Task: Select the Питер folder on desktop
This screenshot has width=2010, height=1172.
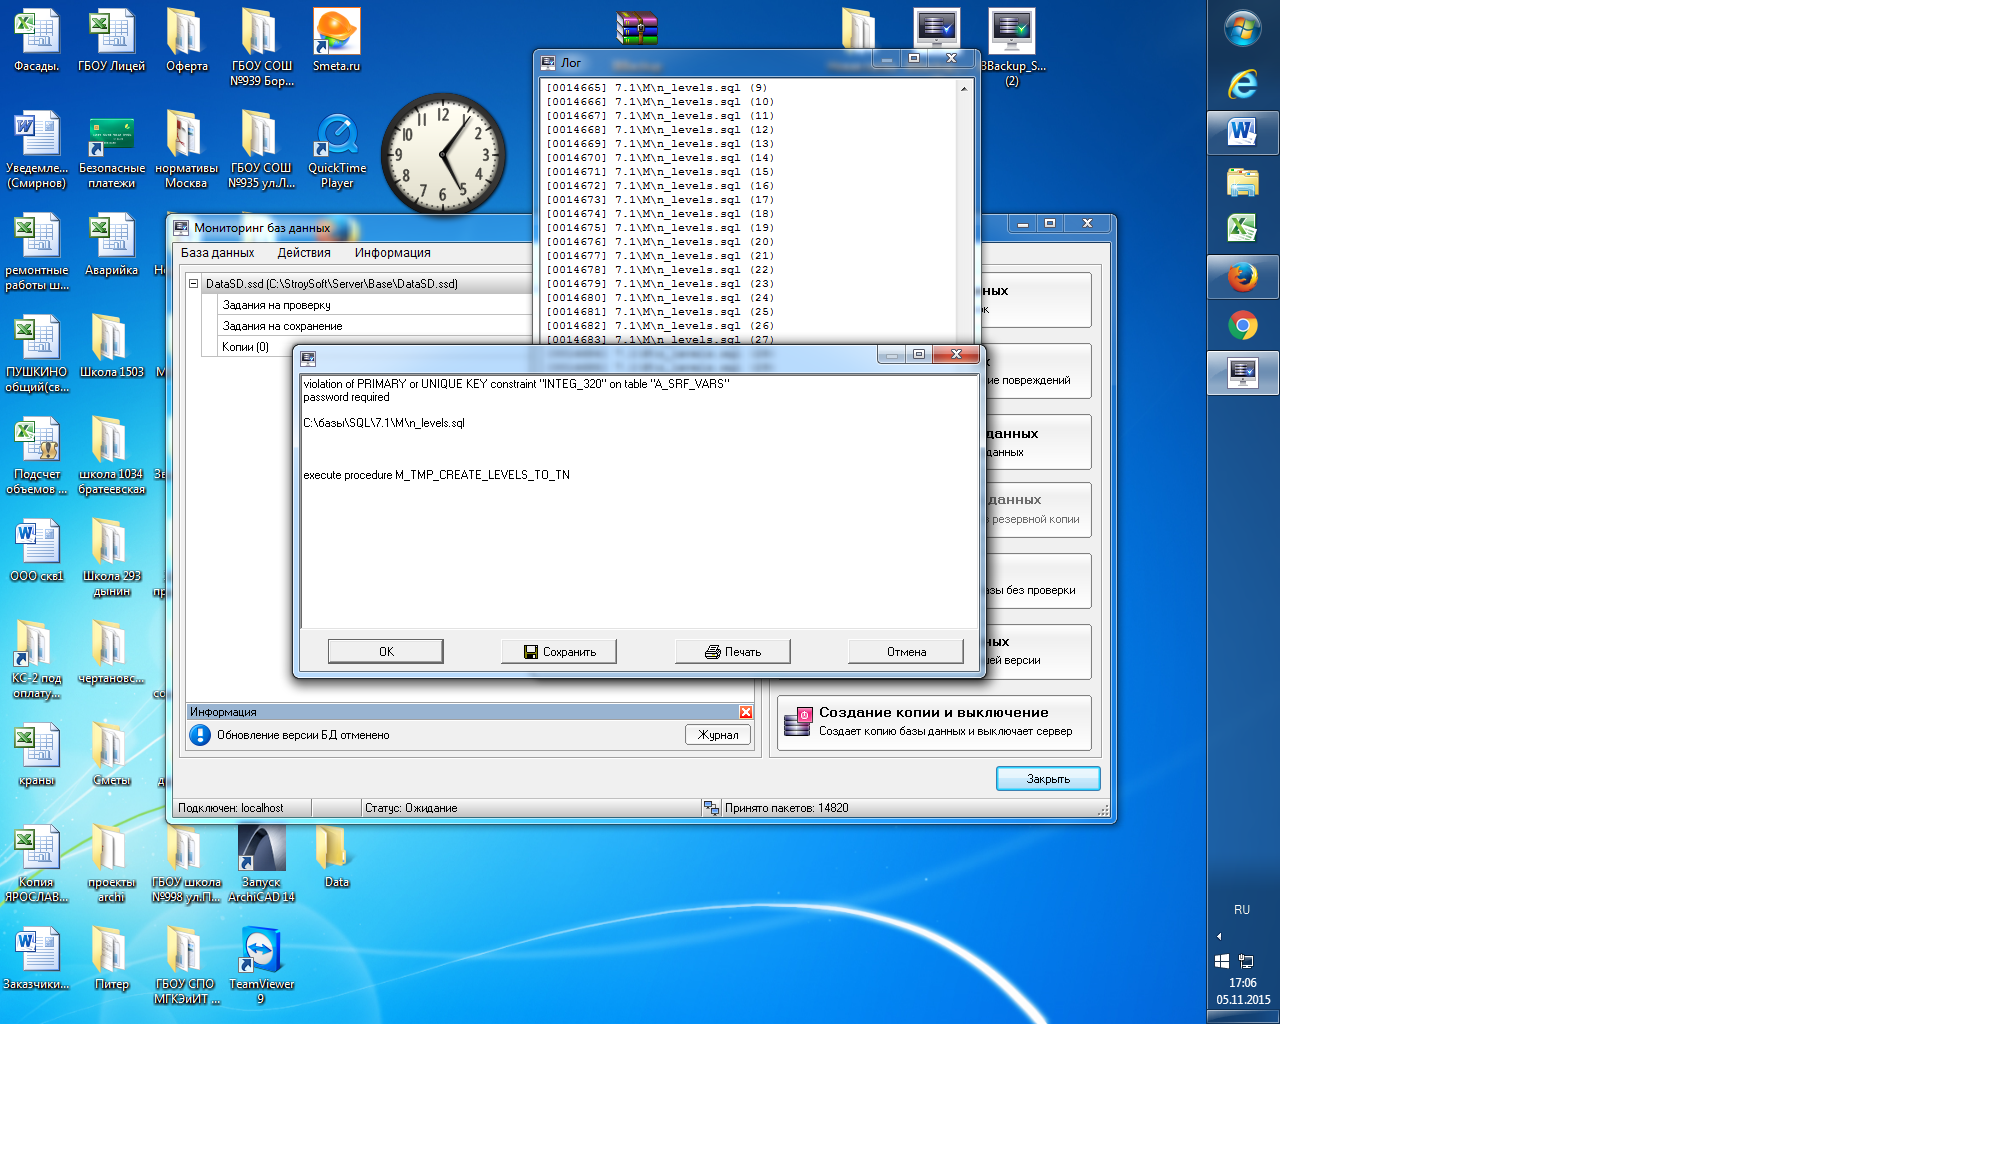Action: (111, 958)
